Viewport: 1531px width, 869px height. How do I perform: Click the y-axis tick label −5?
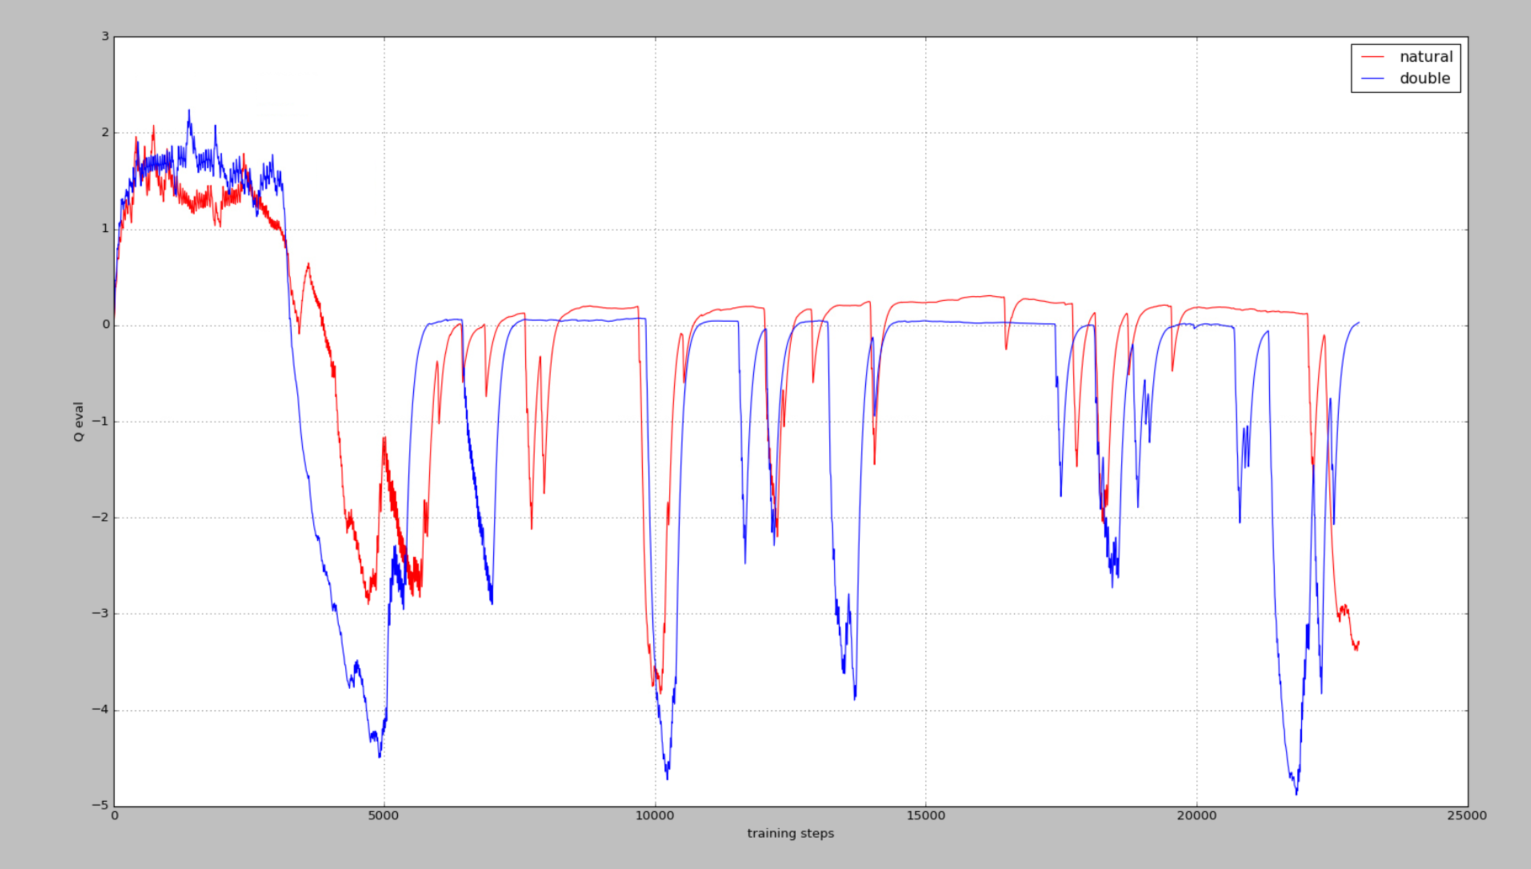click(x=101, y=805)
